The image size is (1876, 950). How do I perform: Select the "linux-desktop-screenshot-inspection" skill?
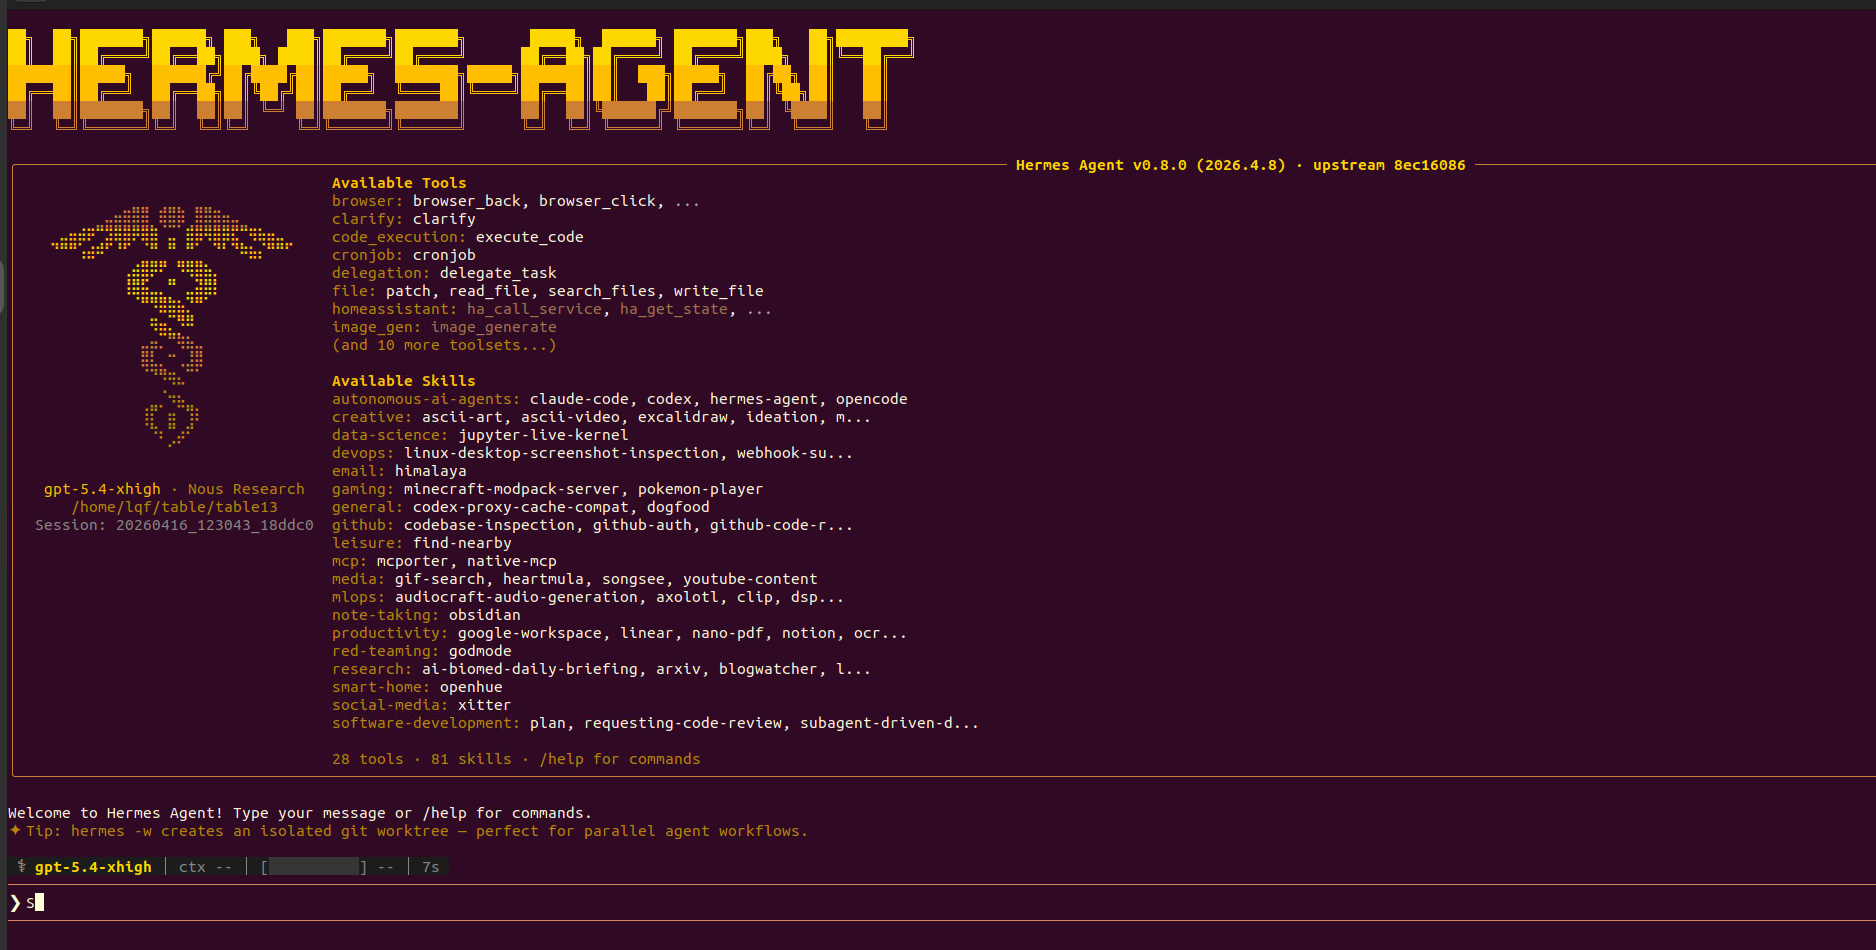point(561,453)
